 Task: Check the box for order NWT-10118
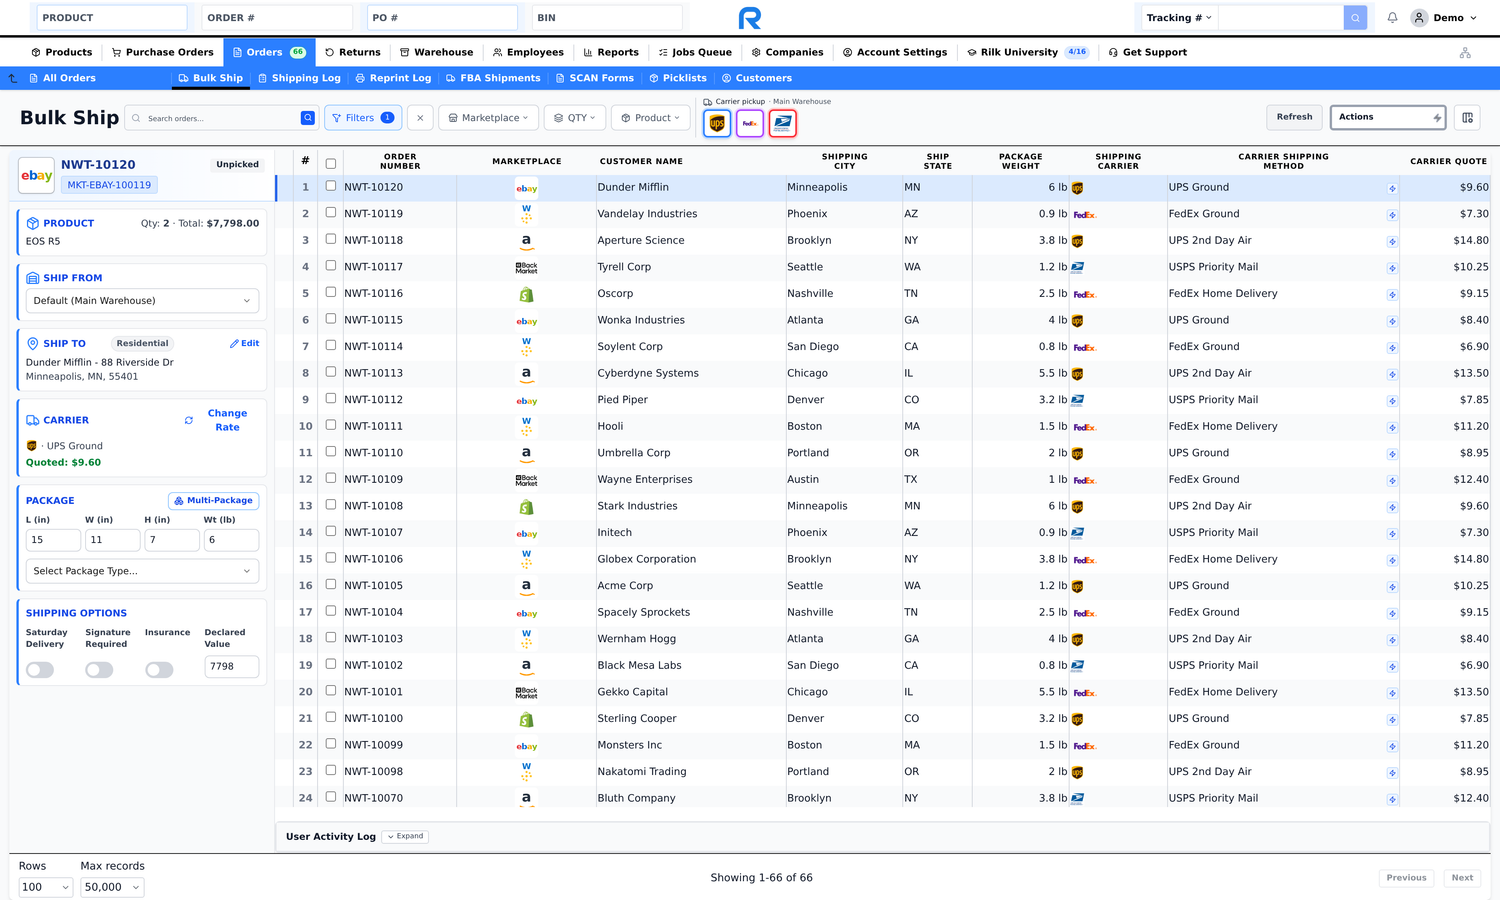[x=331, y=239]
